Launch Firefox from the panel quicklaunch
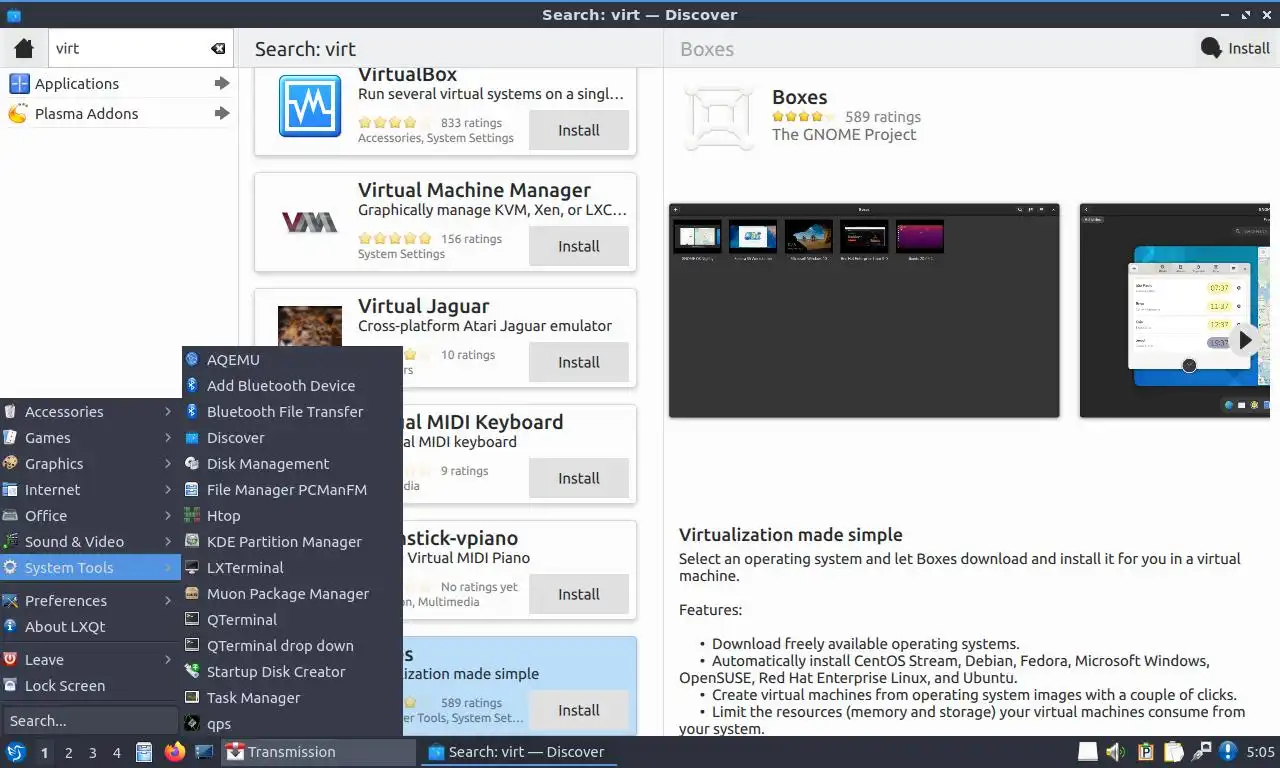Image resolution: width=1280 pixels, height=768 pixels. click(175, 752)
